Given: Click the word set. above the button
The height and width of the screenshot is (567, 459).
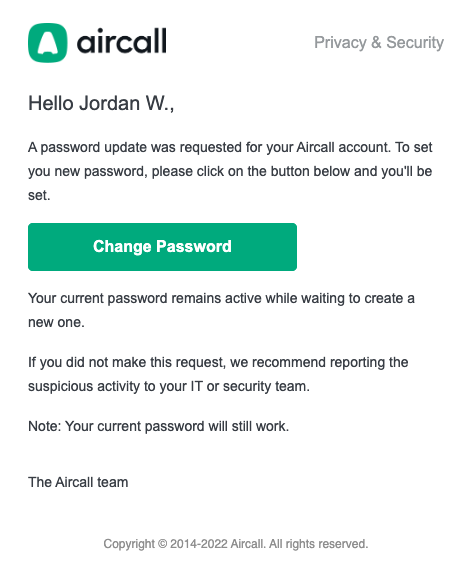Looking at the screenshot, I should [x=39, y=196].
